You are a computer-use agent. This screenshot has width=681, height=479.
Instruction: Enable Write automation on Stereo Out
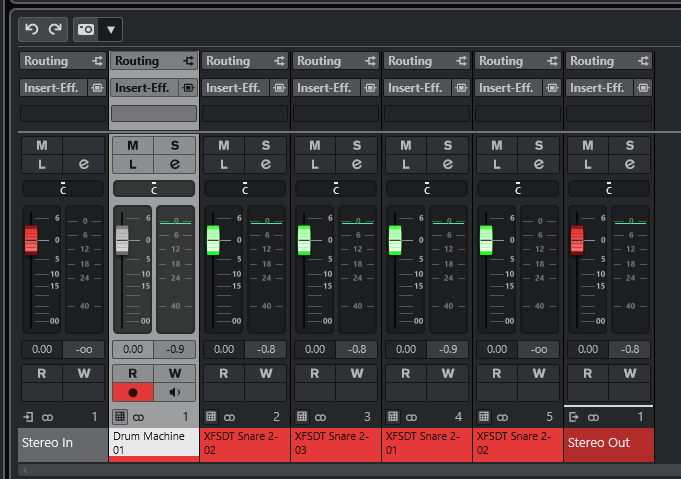(x=630, y=373)
